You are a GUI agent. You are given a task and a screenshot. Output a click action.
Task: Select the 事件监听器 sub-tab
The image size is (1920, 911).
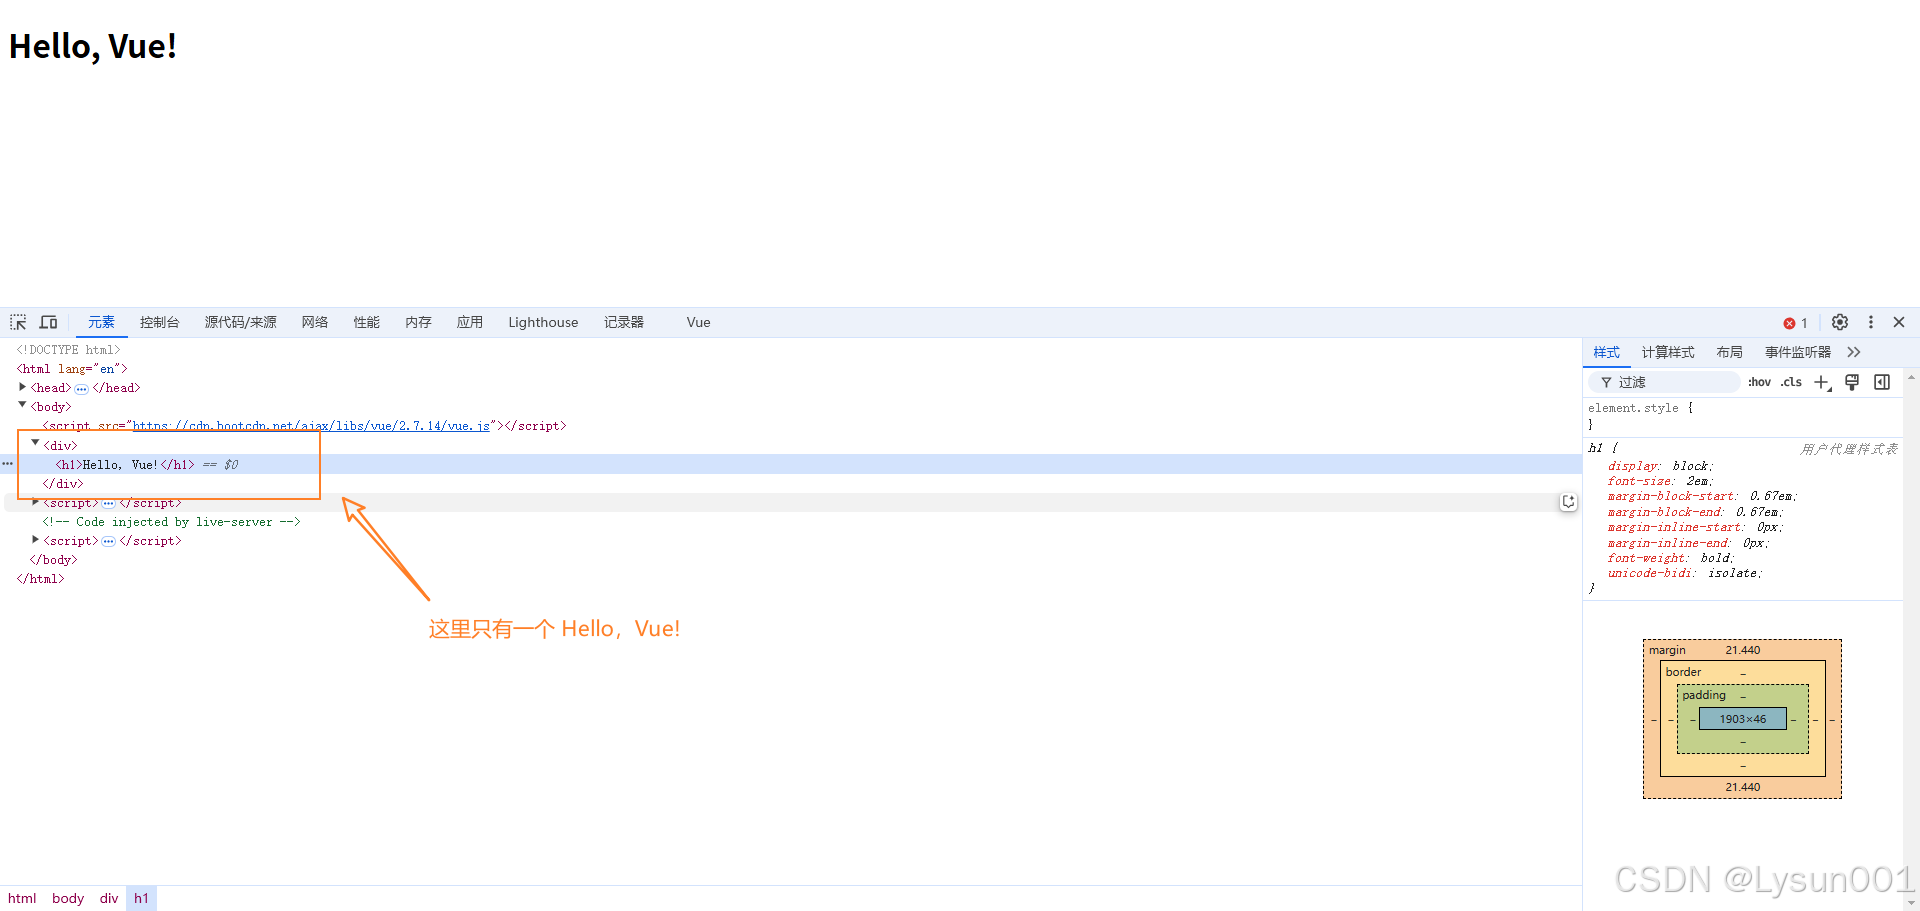(1798, 352)
